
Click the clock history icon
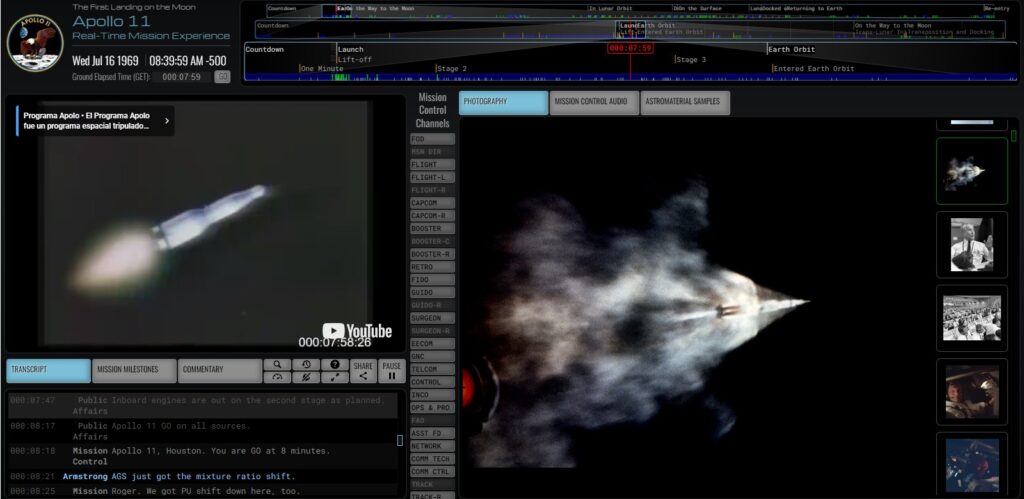tap(306, 365)
